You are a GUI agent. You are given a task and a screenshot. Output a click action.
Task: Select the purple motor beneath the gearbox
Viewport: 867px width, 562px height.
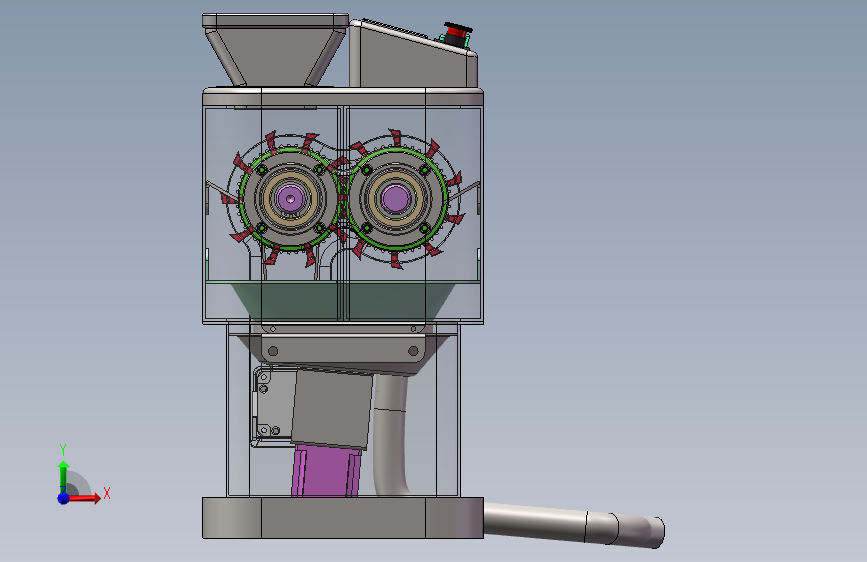(x=325, y=471)
